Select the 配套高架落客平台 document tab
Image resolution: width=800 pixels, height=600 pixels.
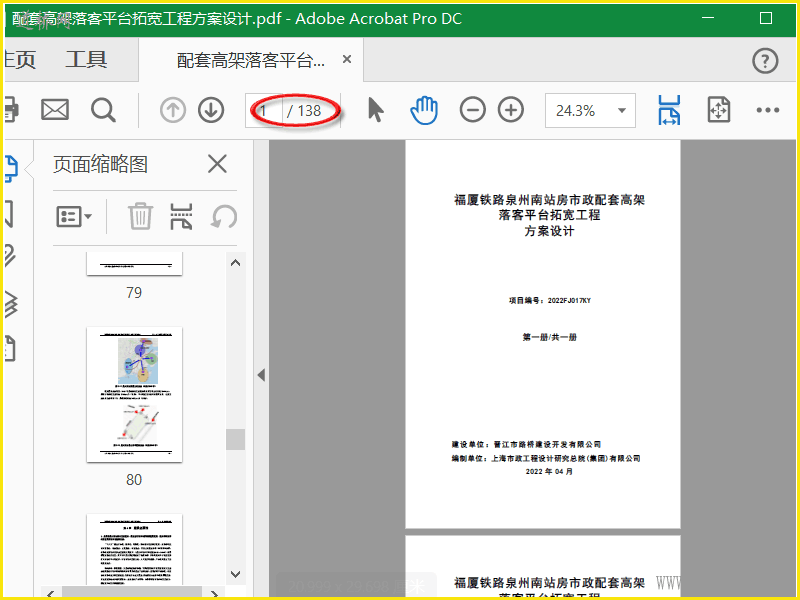point(251,61)
